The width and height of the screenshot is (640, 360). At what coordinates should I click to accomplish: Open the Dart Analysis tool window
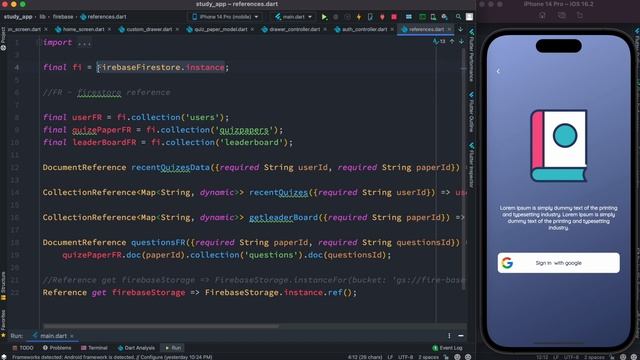click(136, 348)
